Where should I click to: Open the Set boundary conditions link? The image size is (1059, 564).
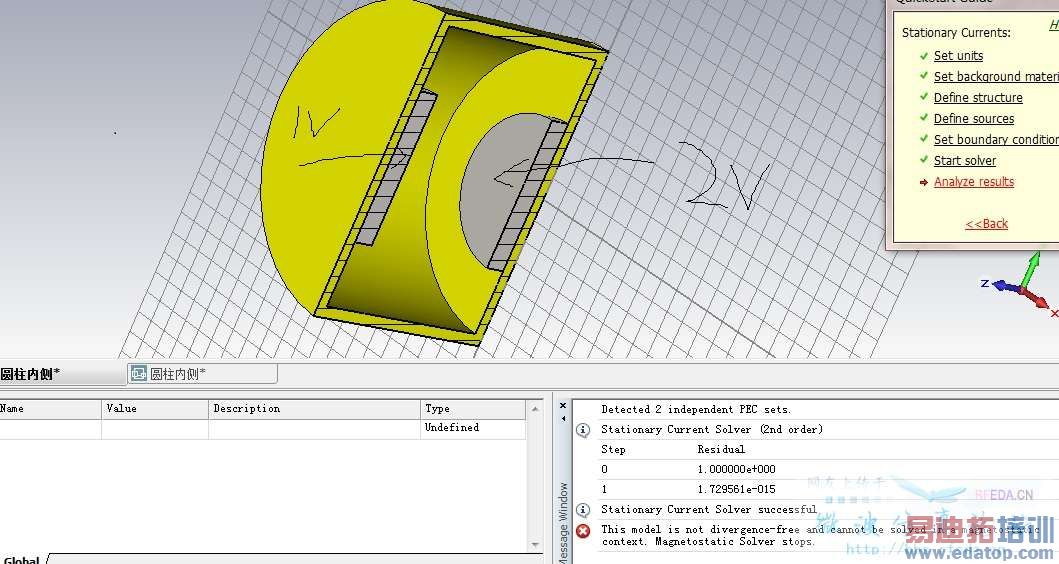tap(996, 140)
